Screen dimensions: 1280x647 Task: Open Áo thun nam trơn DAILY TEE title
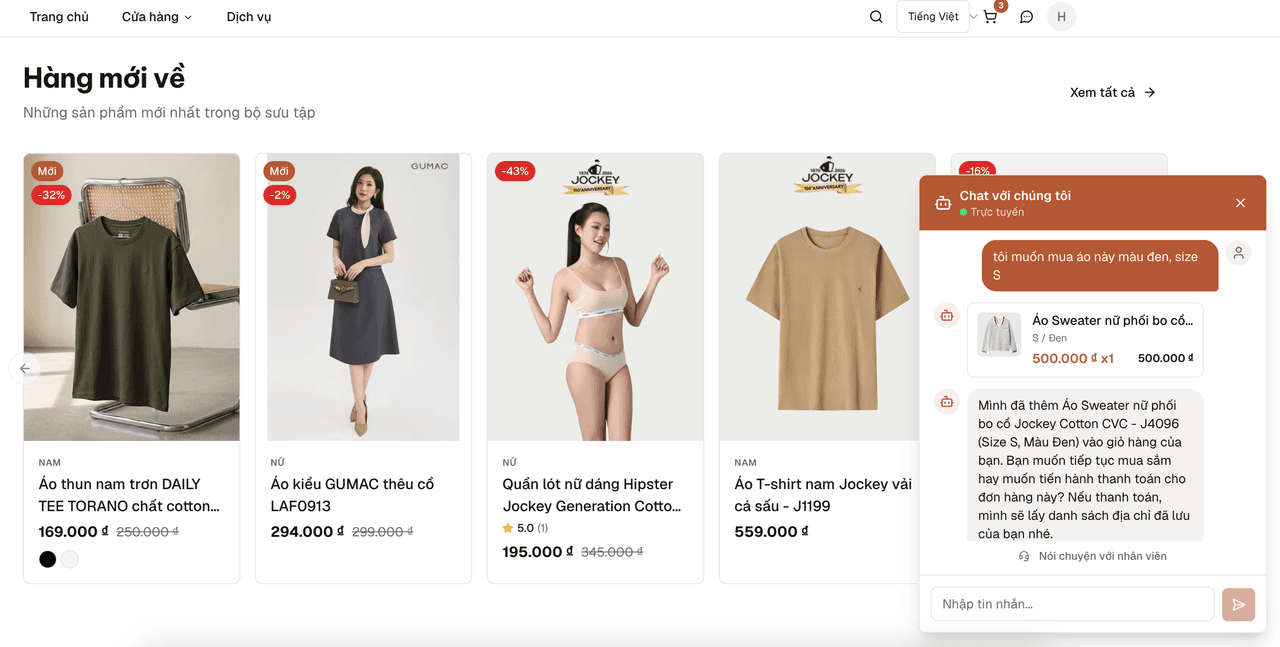[x=130, y=495]
